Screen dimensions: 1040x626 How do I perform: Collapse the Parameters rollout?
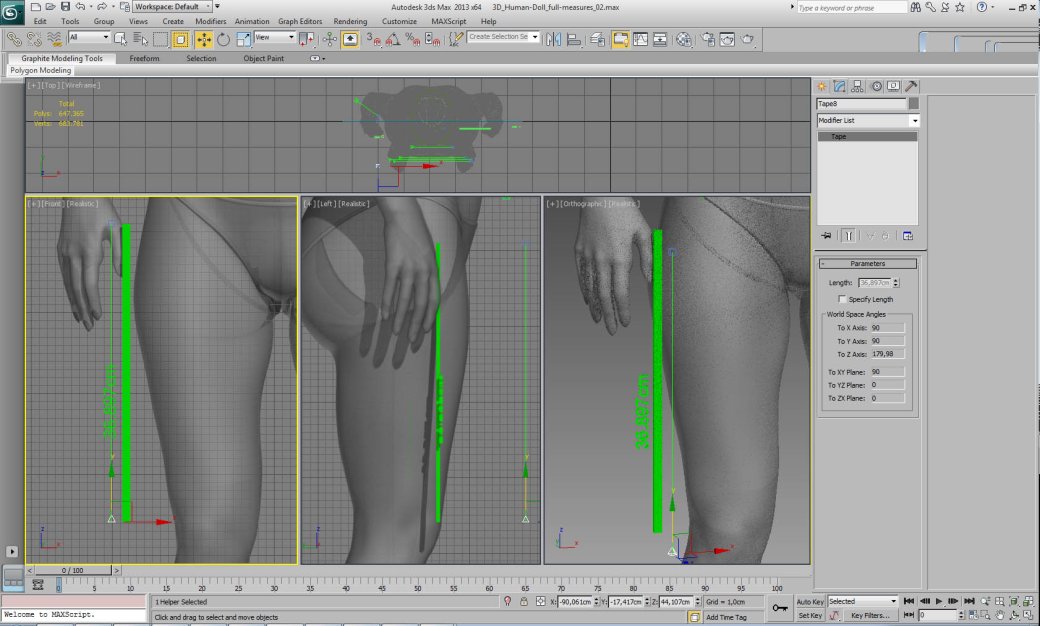point(868,263)
